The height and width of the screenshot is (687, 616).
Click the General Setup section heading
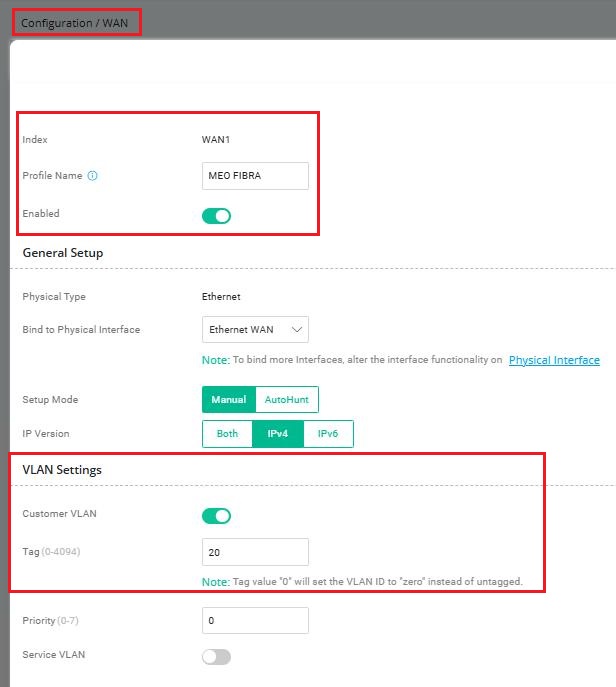pyautogui.click(x=63, y=253)
